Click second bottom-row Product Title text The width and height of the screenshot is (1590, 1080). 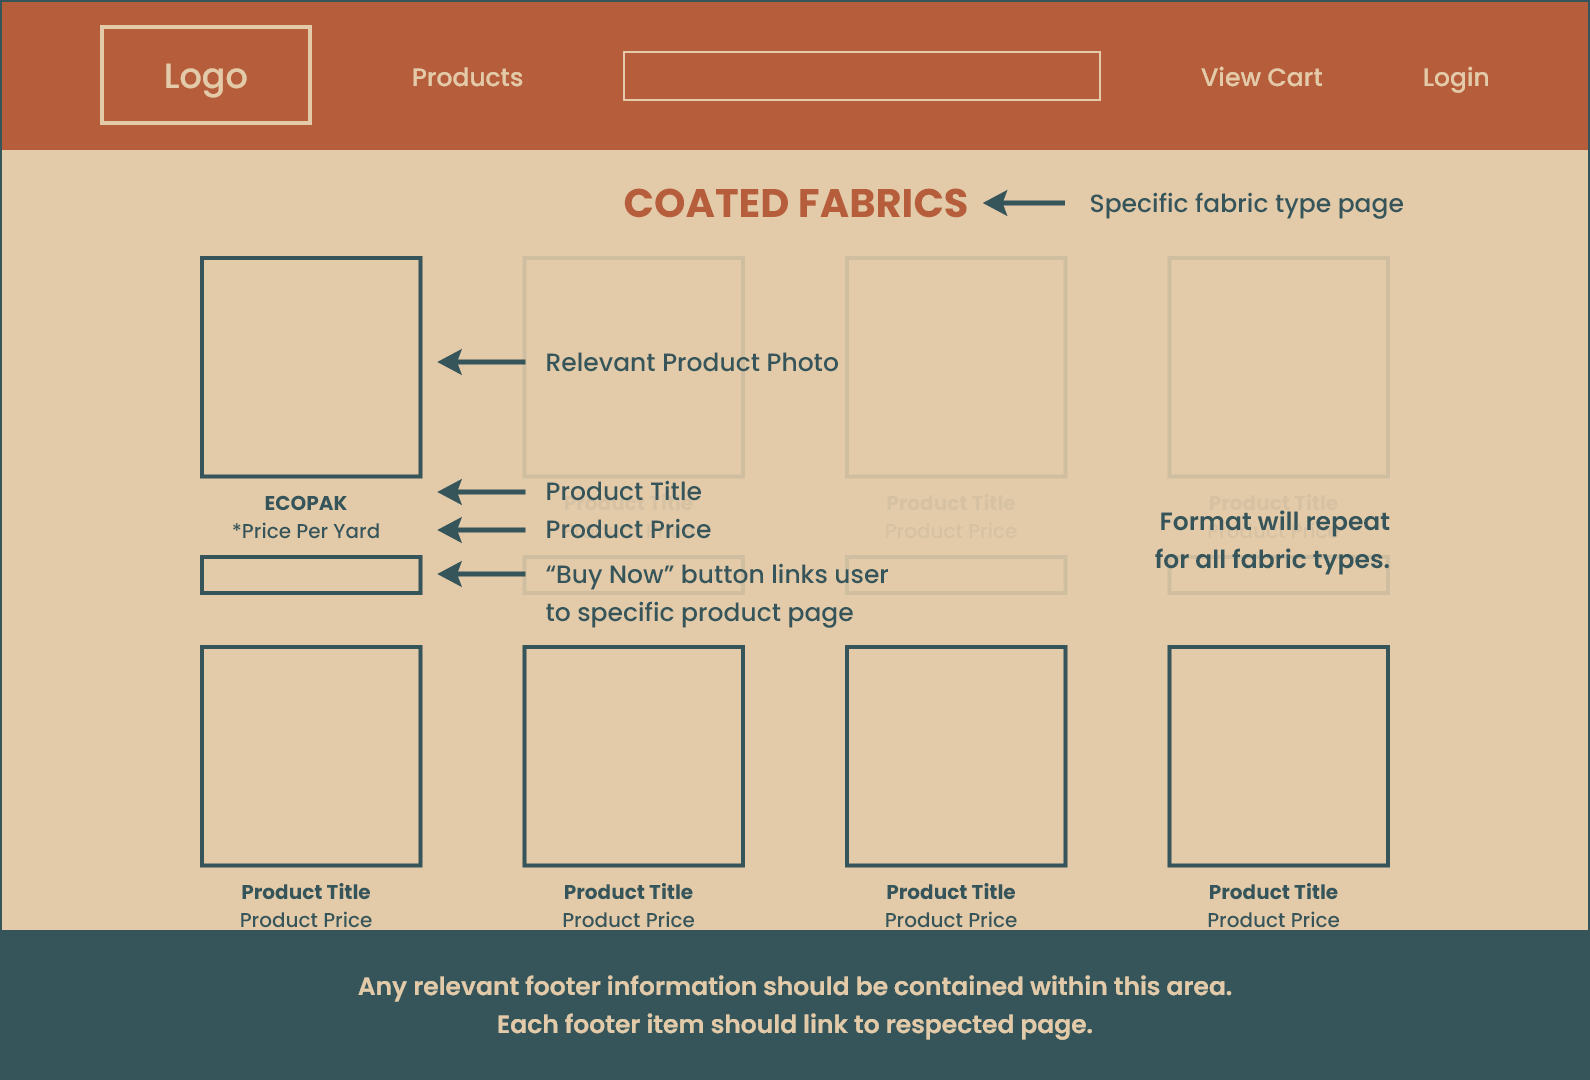628,892
